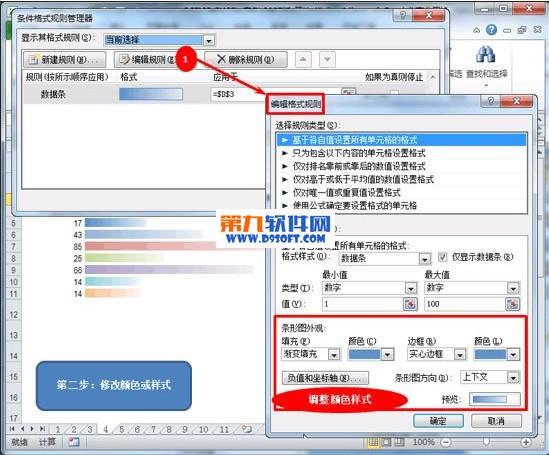Go to last sheet navigation arrow
Image resolution: width=549 pixels, height=455 pixels.
click(x=42, y=429)
